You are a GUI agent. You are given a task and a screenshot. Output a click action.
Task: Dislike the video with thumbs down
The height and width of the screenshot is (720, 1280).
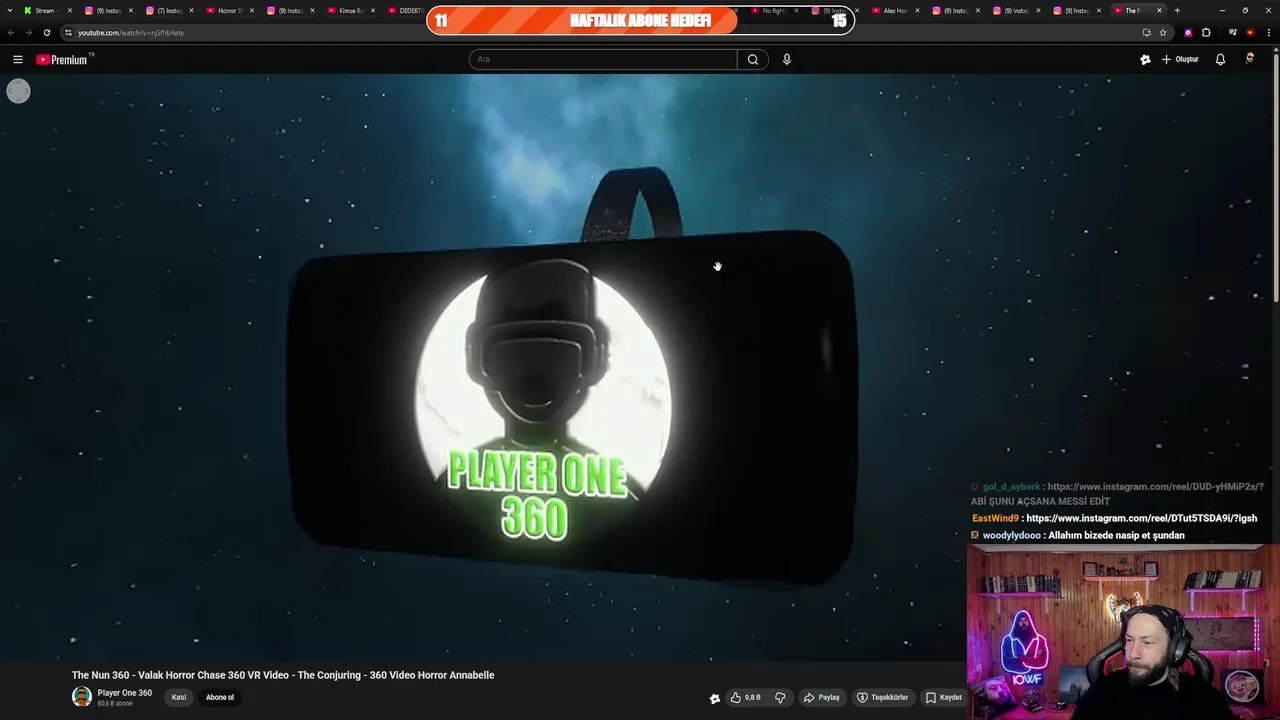click(780, 698)
